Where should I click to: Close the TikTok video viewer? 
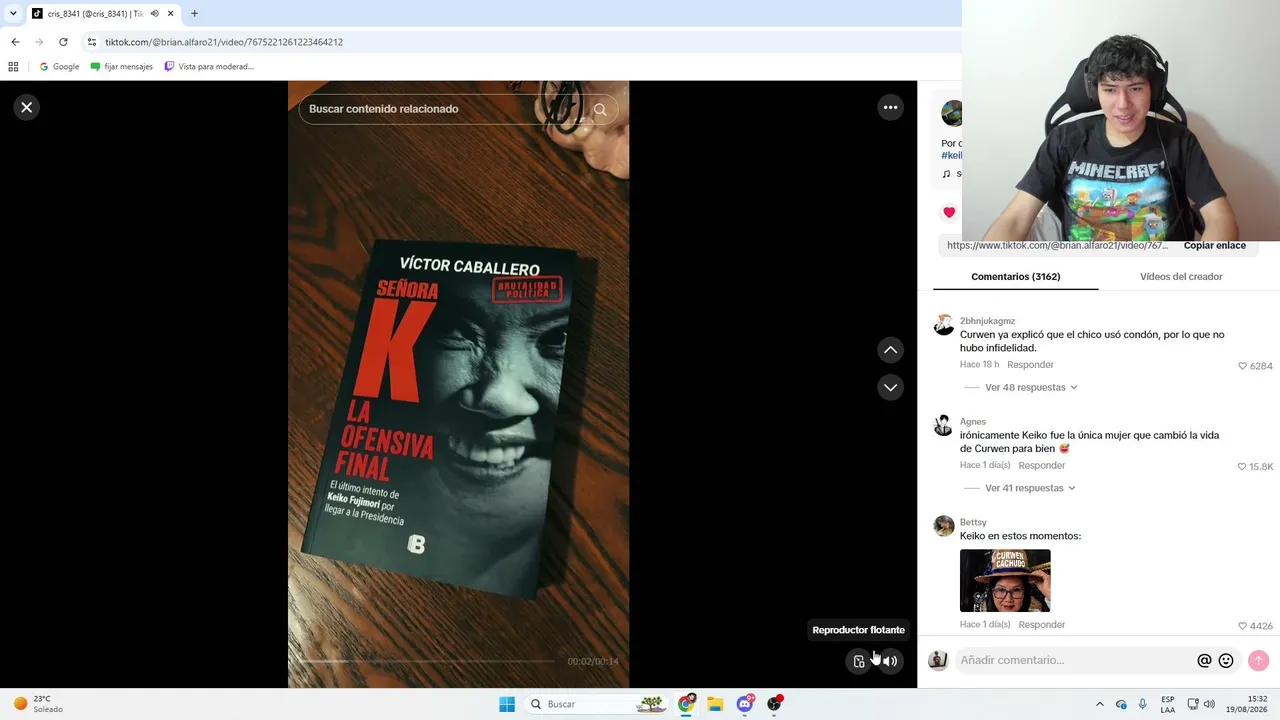pos(27,107)
